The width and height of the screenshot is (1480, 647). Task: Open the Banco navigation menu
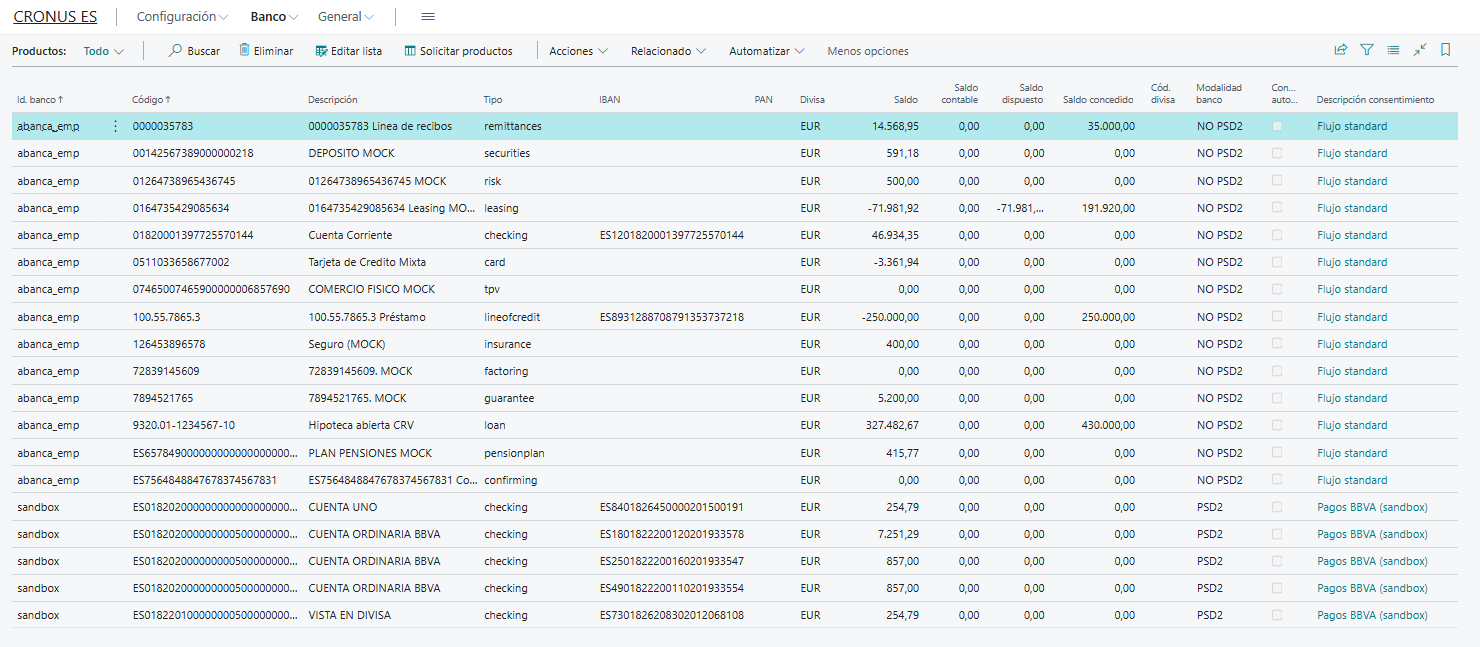(x=273, y=16)
